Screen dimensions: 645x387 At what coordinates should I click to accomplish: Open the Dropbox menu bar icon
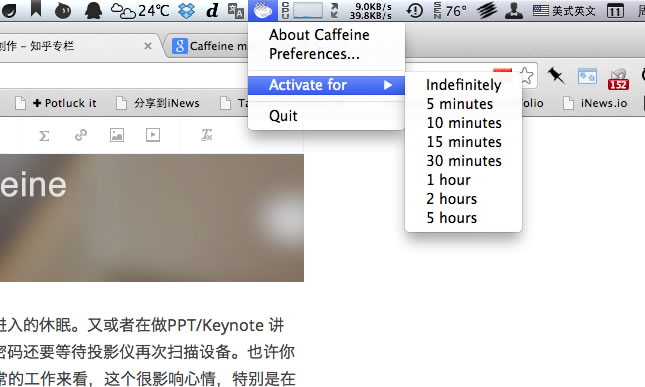[x=186, y=11]
